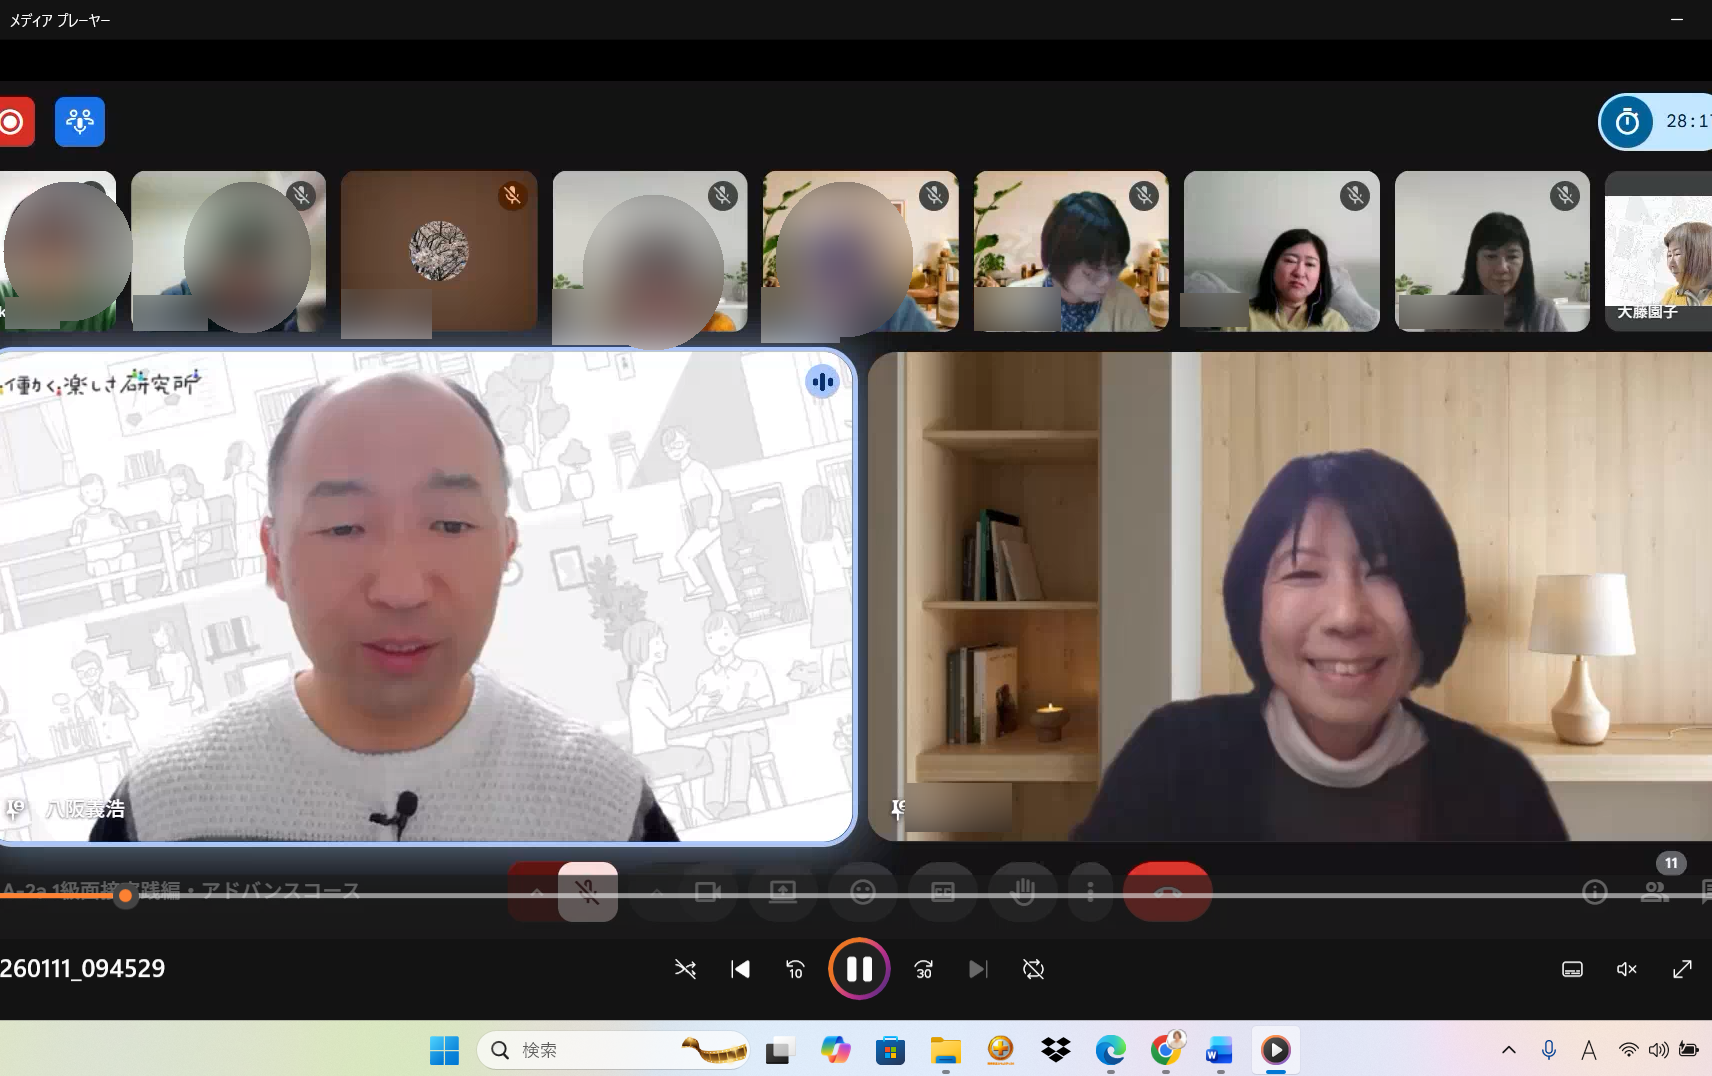Image resolution: width=1712 pixels, height=1076 pixels.
Task: Toggle repeat mode in player
Action: [x=1033, y=969]
